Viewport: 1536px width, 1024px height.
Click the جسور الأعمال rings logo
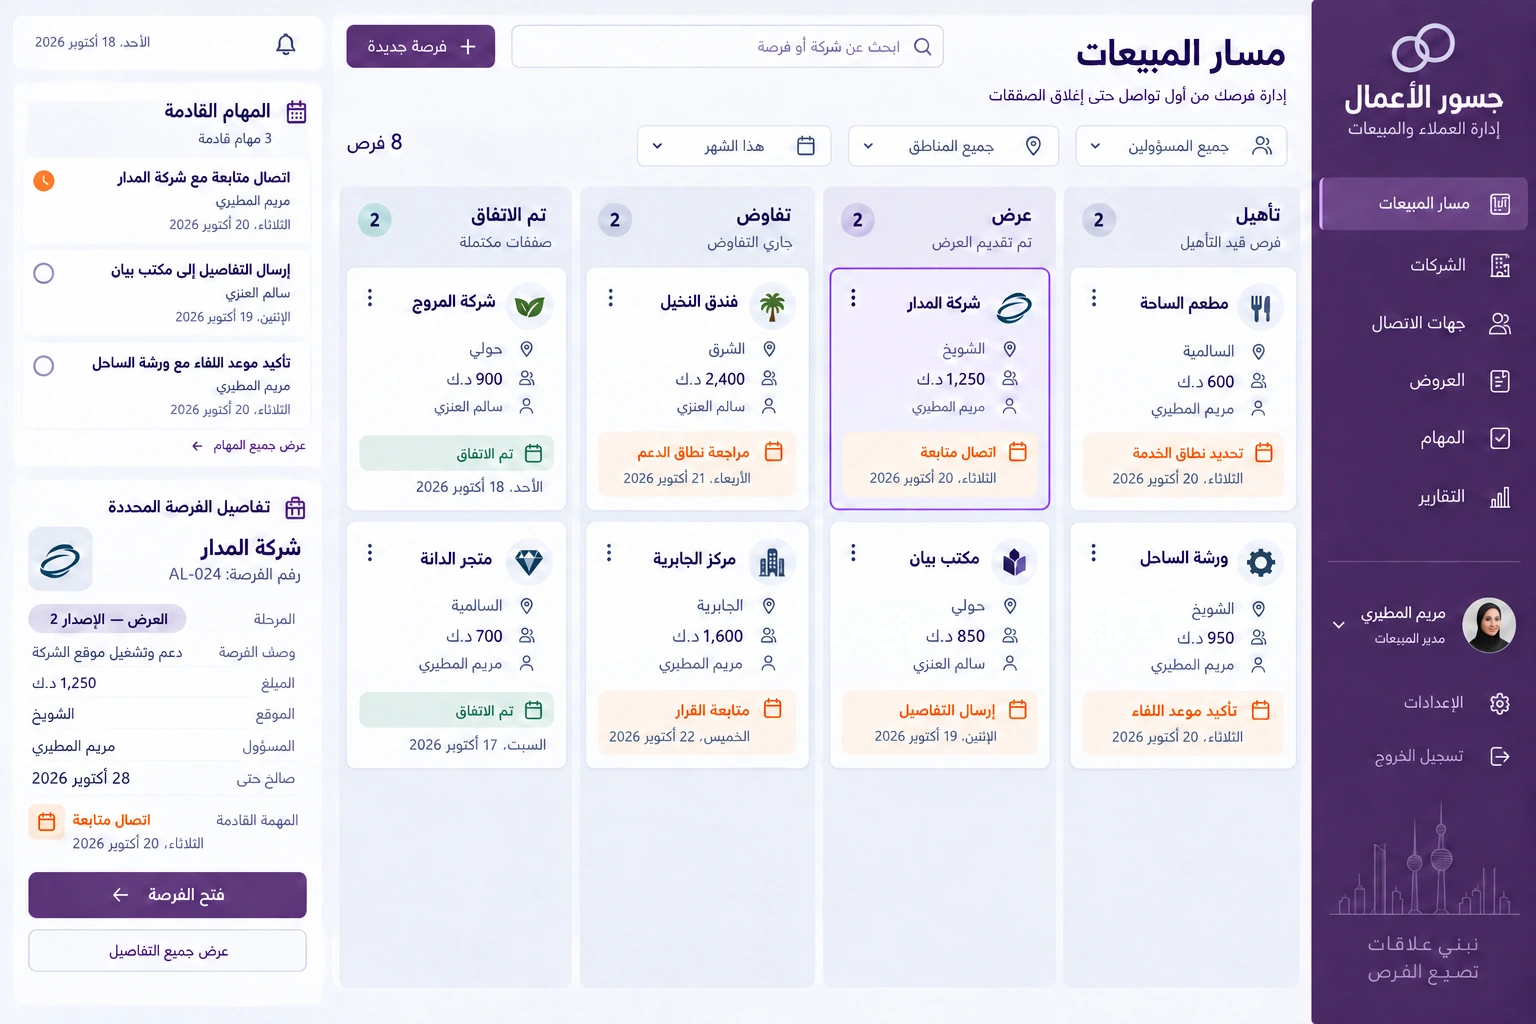[1423, 47]
